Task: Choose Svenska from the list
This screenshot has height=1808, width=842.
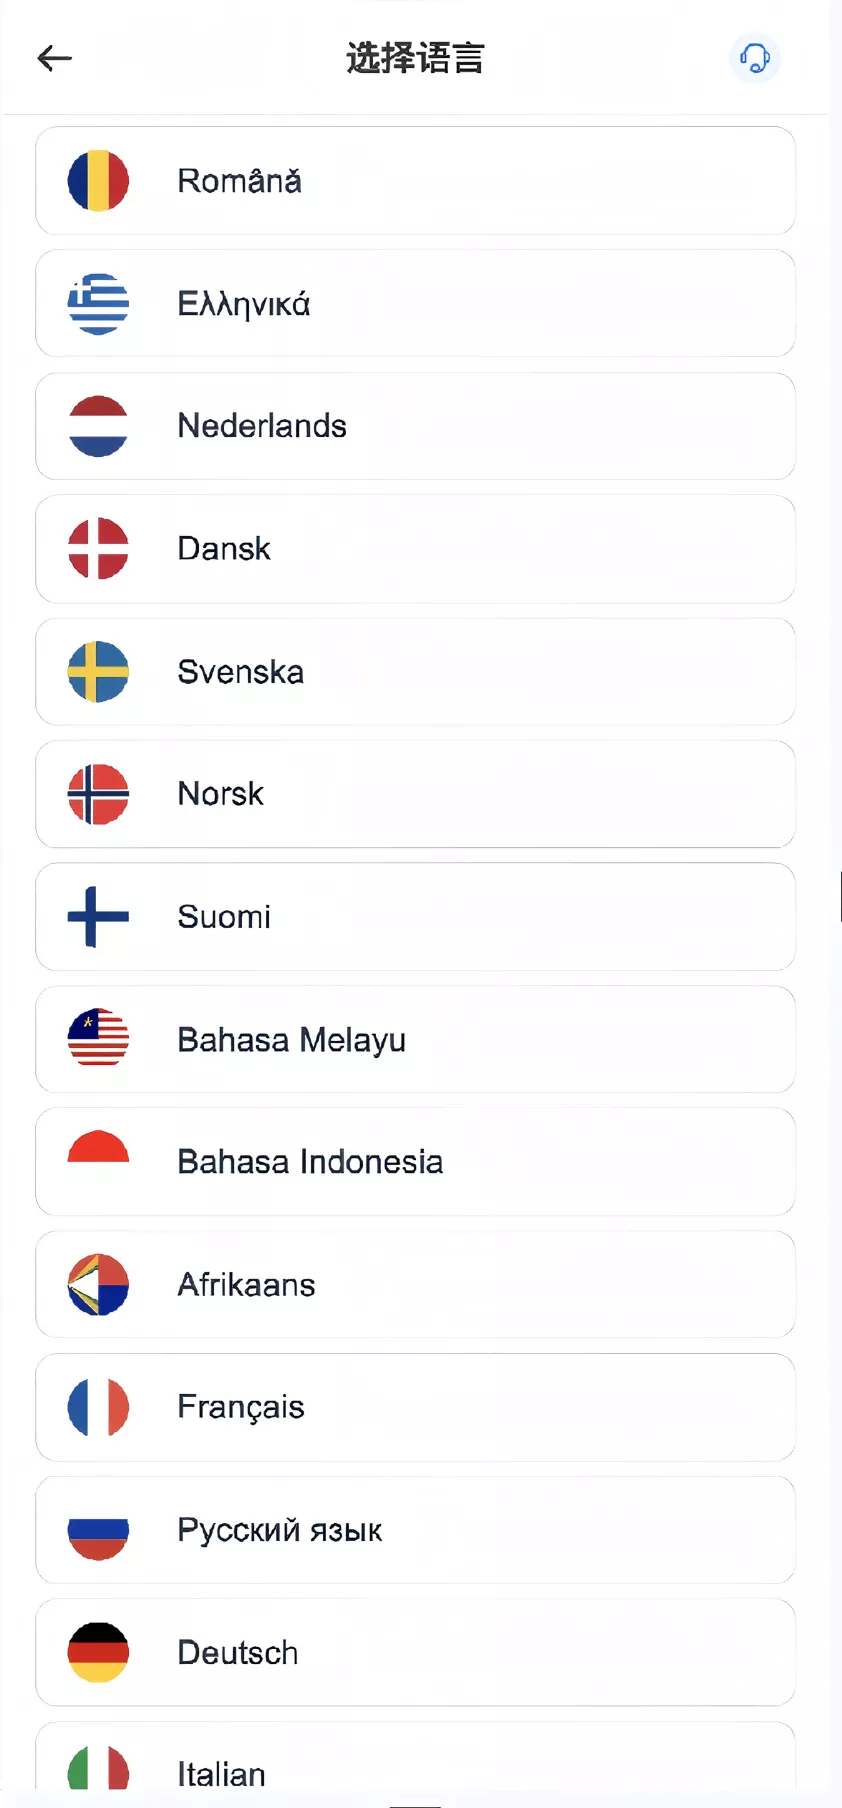Action: pyautogui.click(x=415, y=672)
